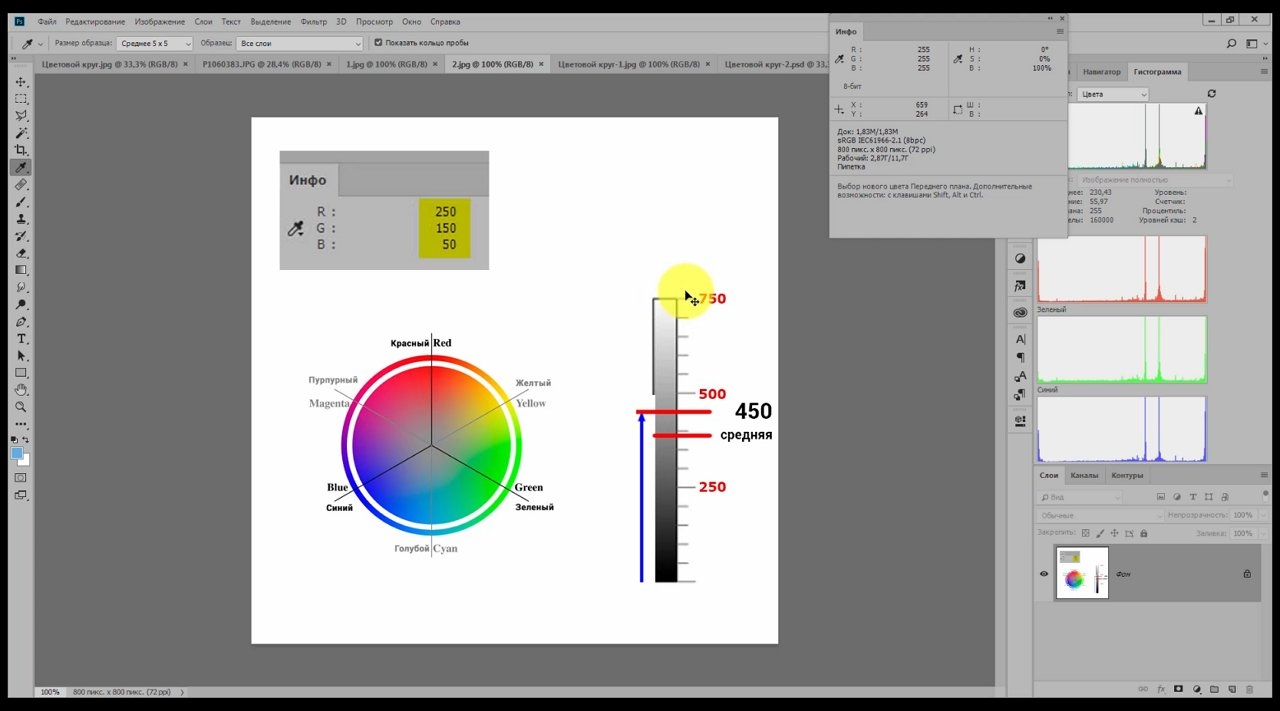Select the Healing Brush tool
This screenshot has height=711, width=1280.
coord(21,185)
